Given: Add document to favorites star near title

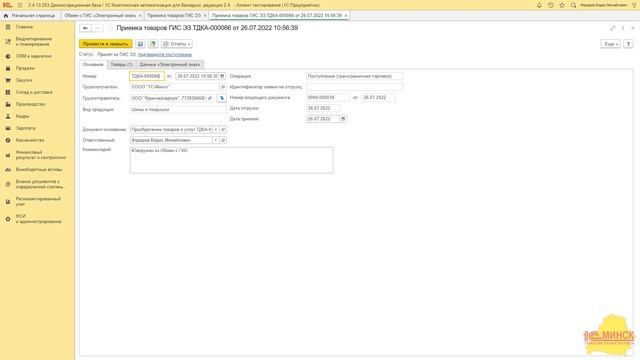Looking at the screenshot, I should click(110, 28).
